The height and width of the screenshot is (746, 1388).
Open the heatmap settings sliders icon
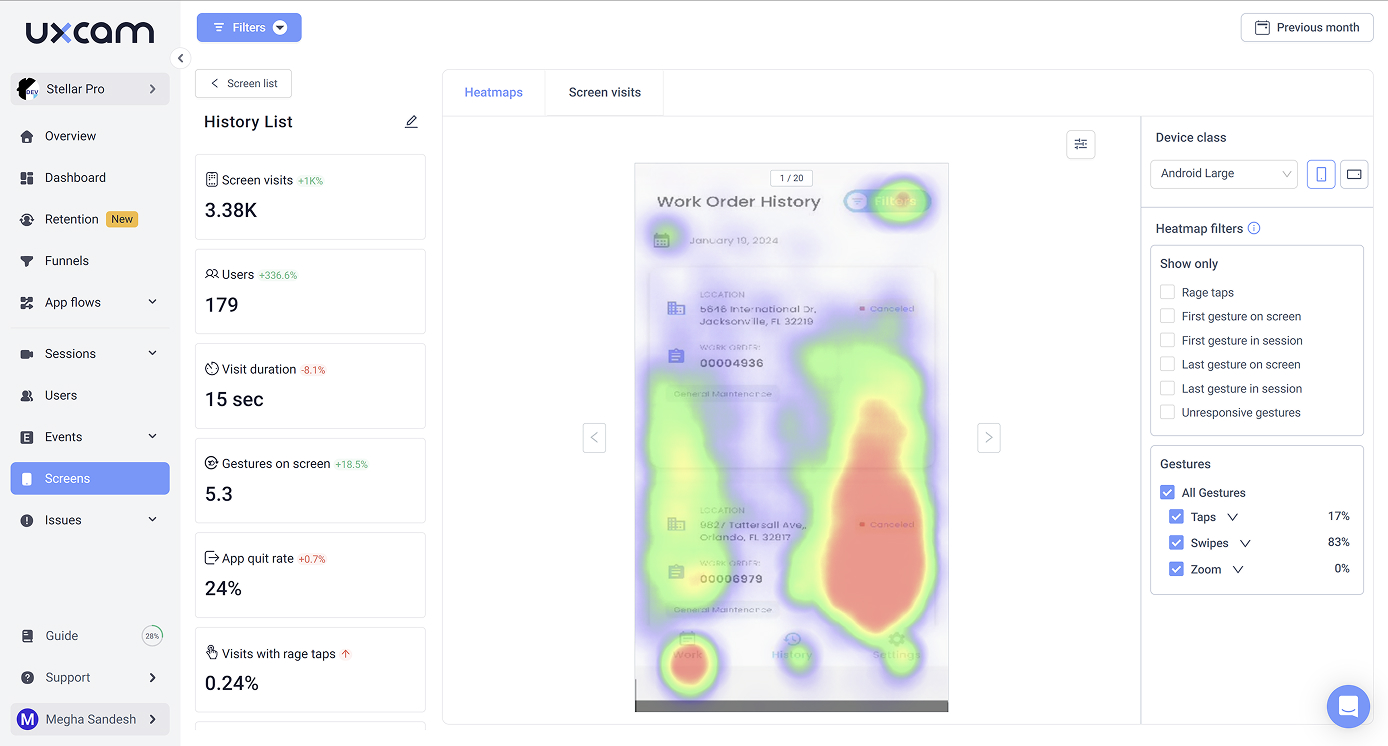(x=1080, y=145)
